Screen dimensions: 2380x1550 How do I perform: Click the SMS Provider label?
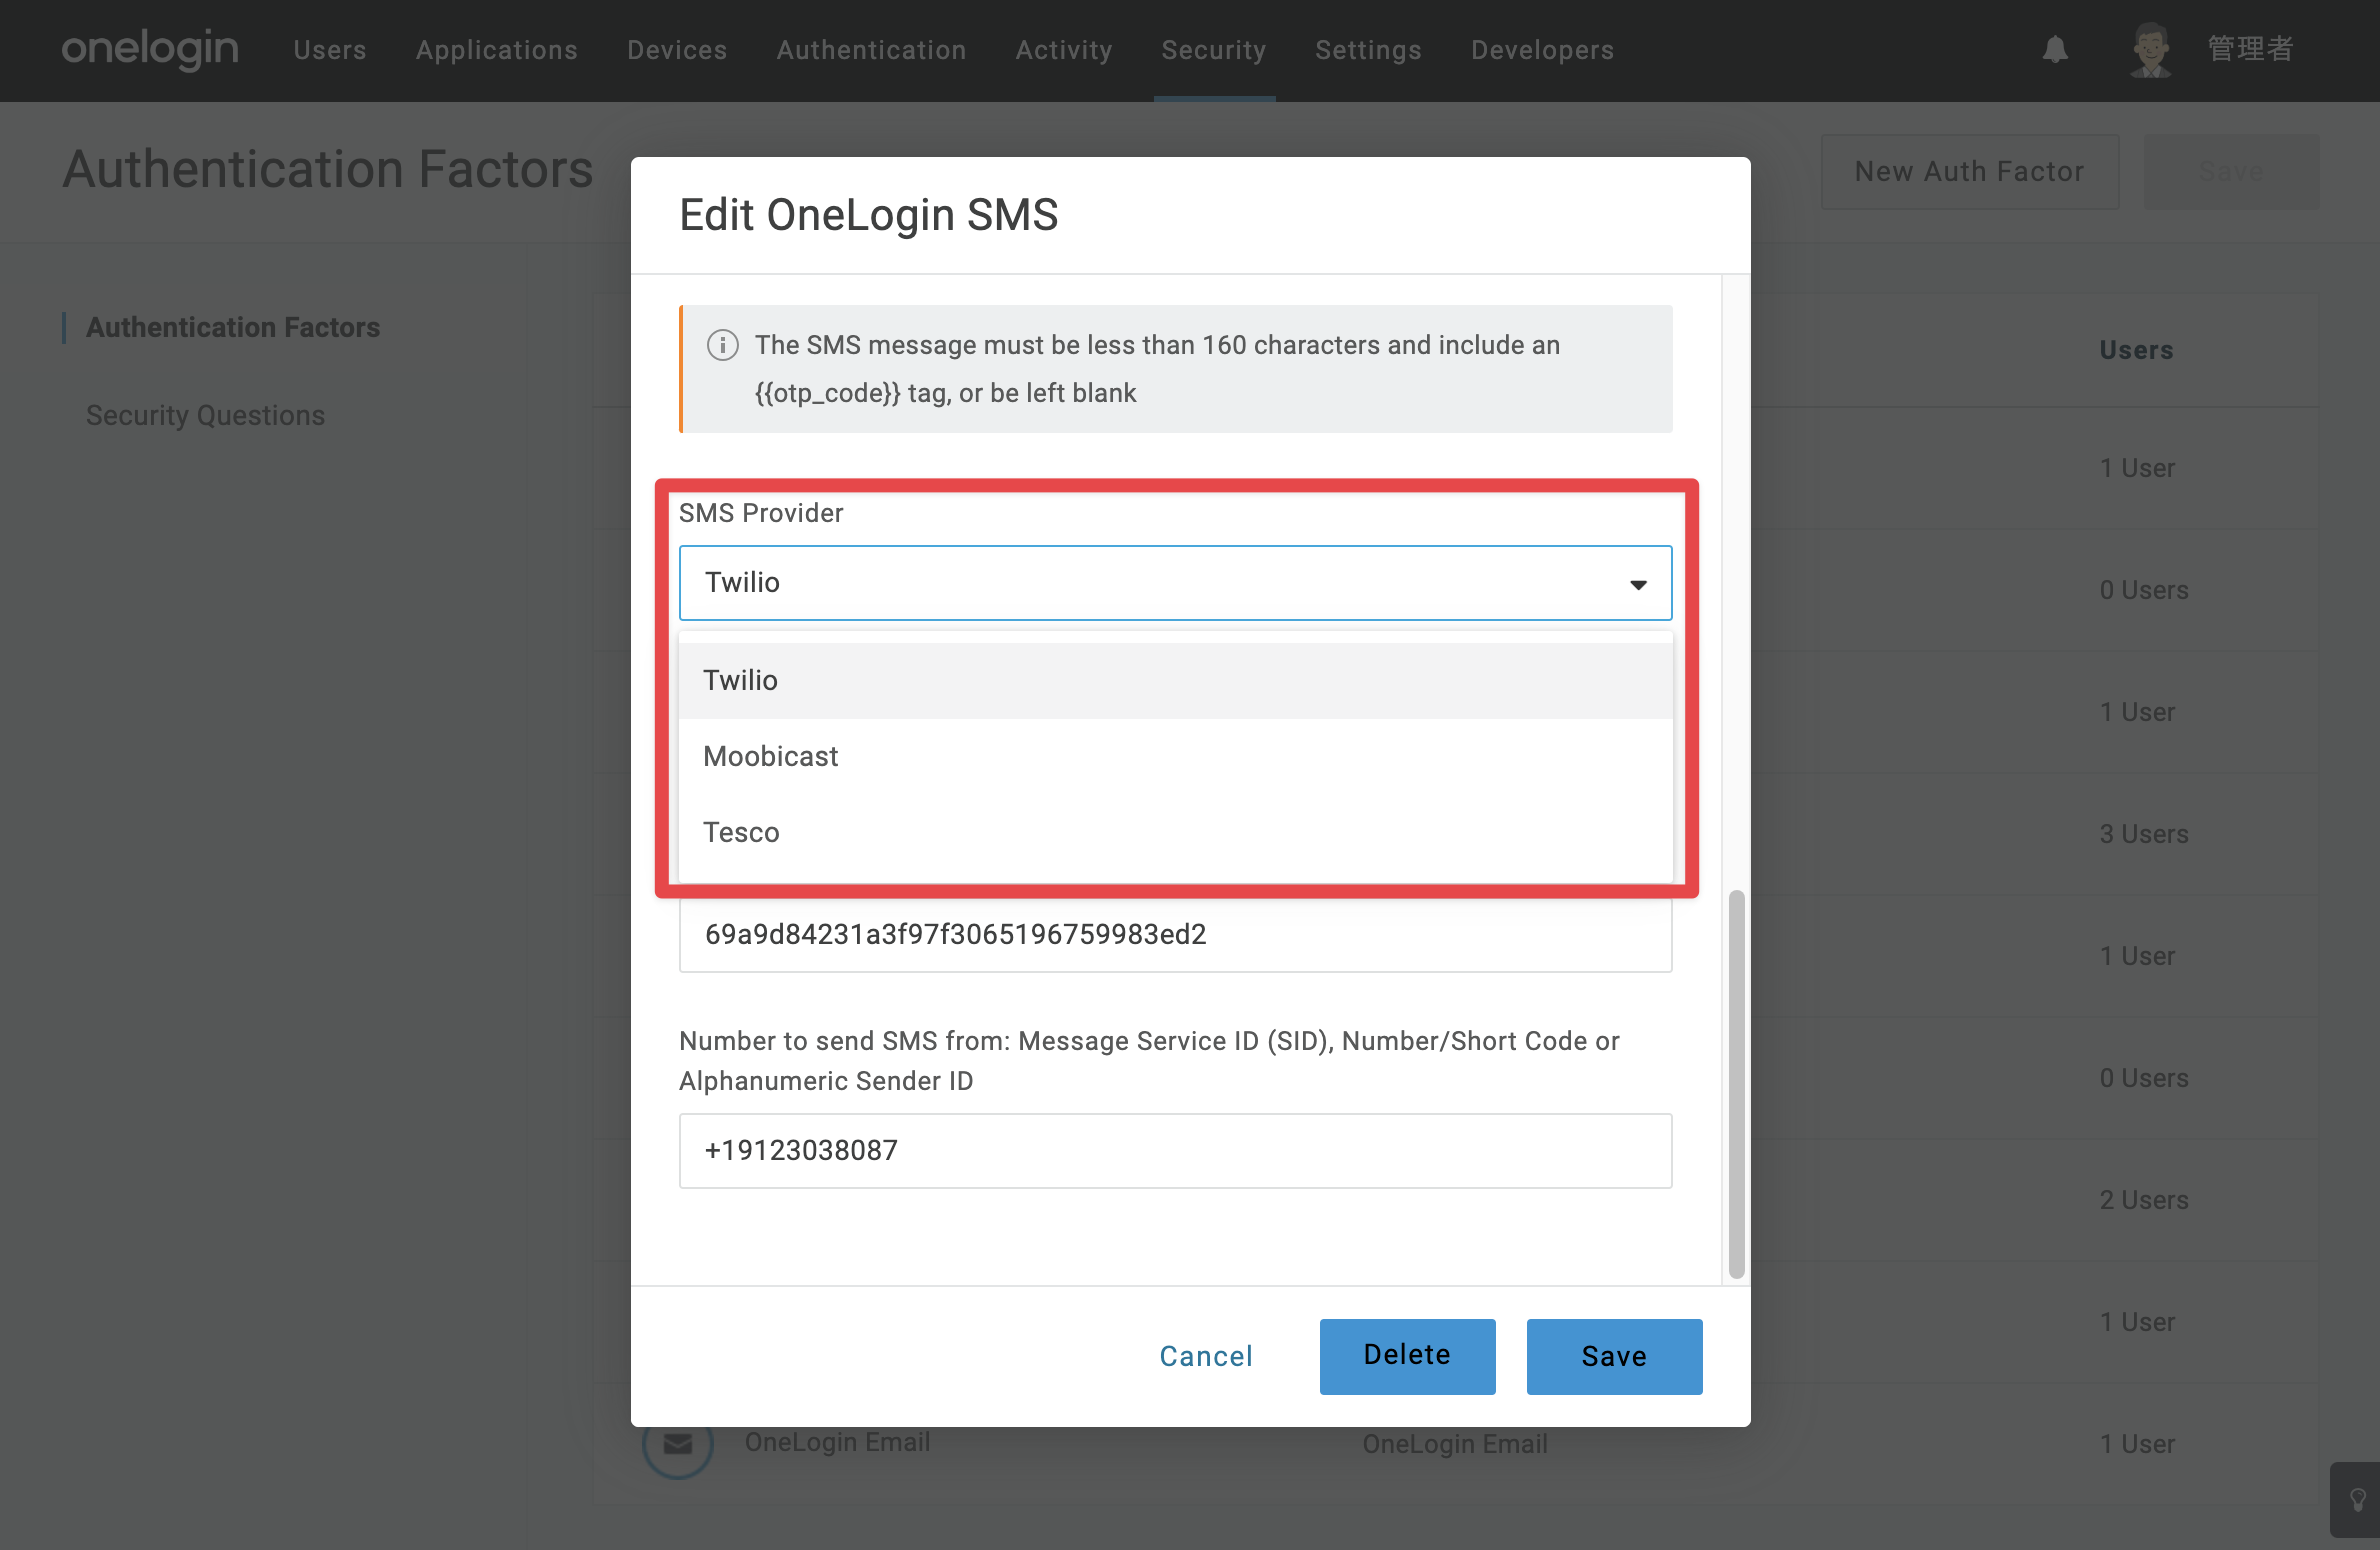tap(761, 513)
